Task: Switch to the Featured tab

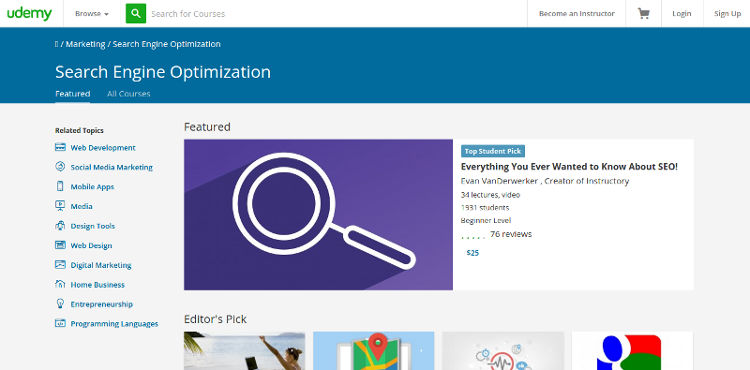Action: click(x=73, y=94)
